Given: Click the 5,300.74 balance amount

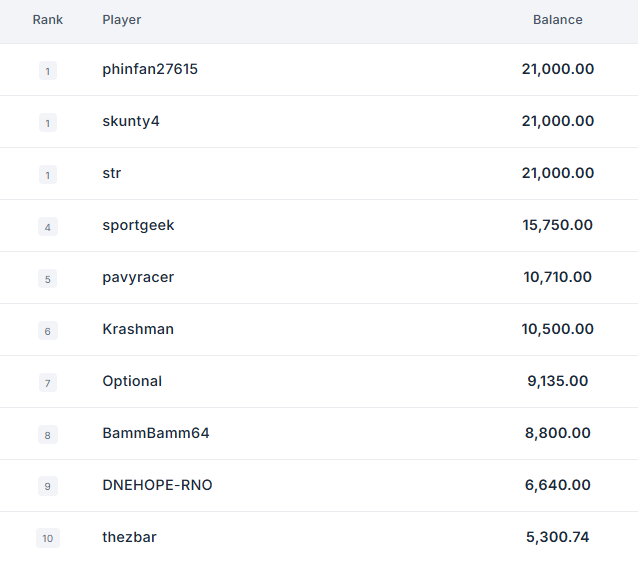Looking at the screenshot, I should coord(557,537).
